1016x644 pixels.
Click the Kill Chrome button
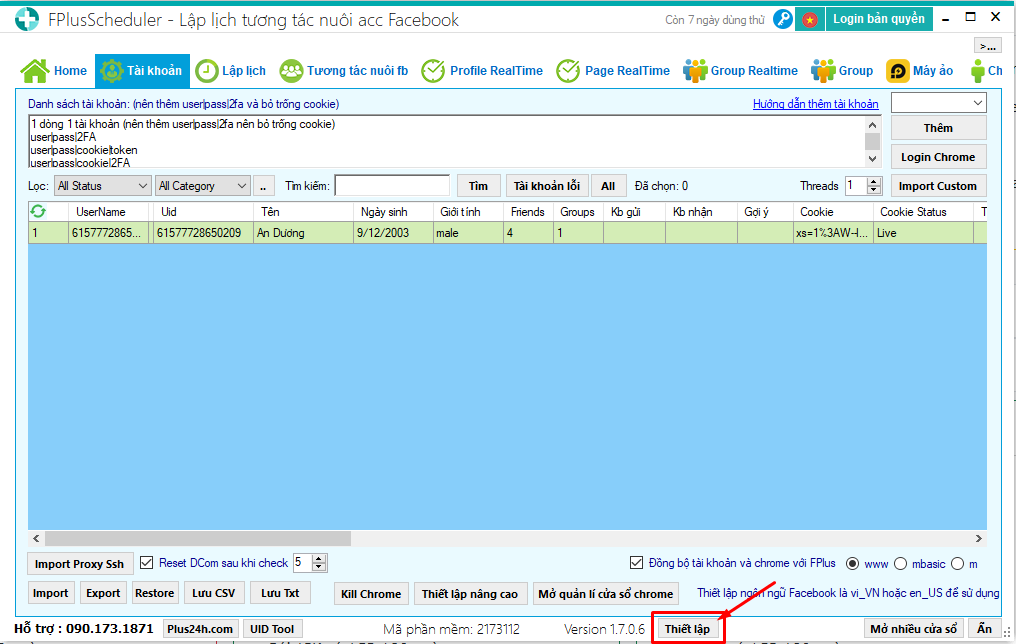(x=371, y=593)
